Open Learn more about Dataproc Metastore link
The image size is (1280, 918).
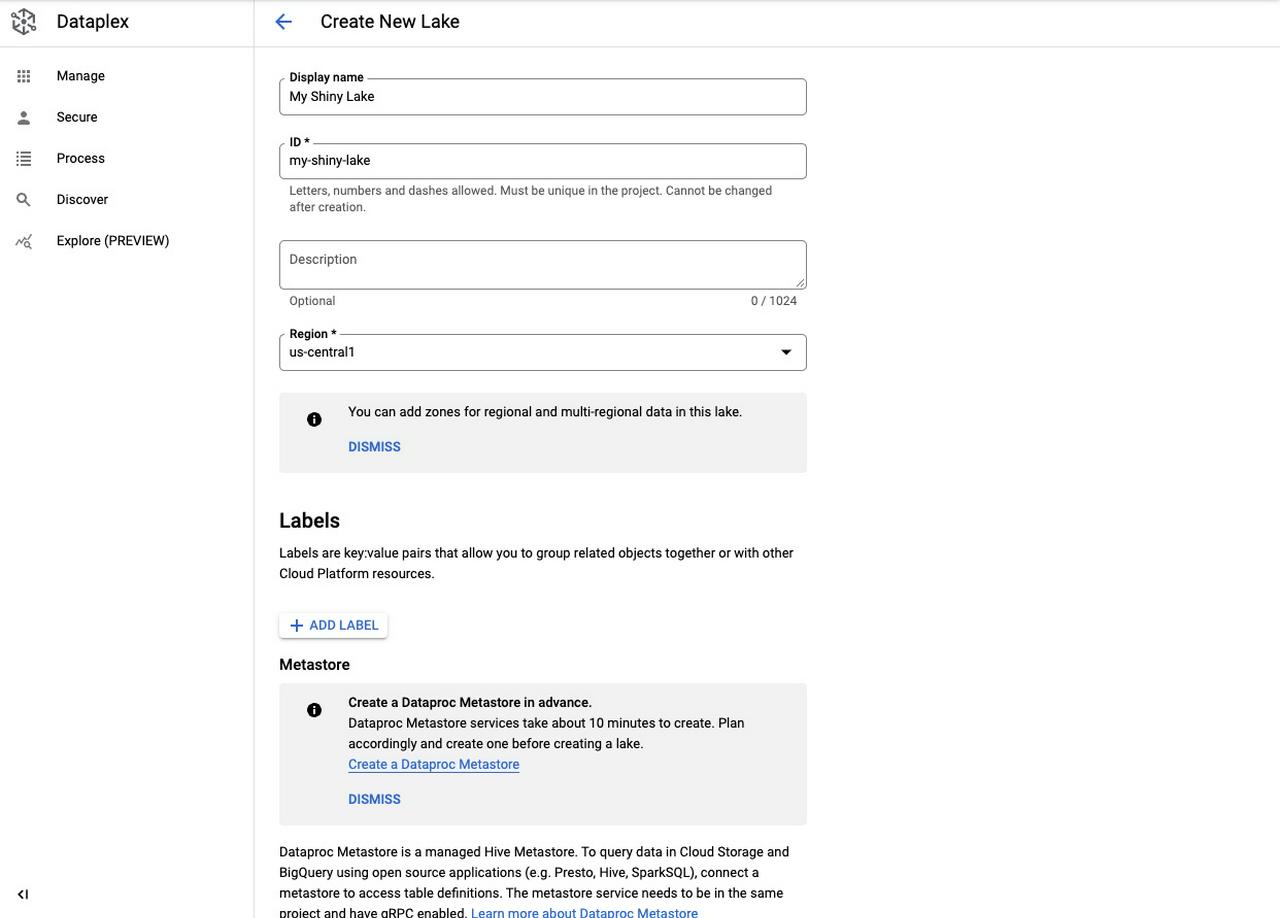pyautogui.click(x=585, y=912)
